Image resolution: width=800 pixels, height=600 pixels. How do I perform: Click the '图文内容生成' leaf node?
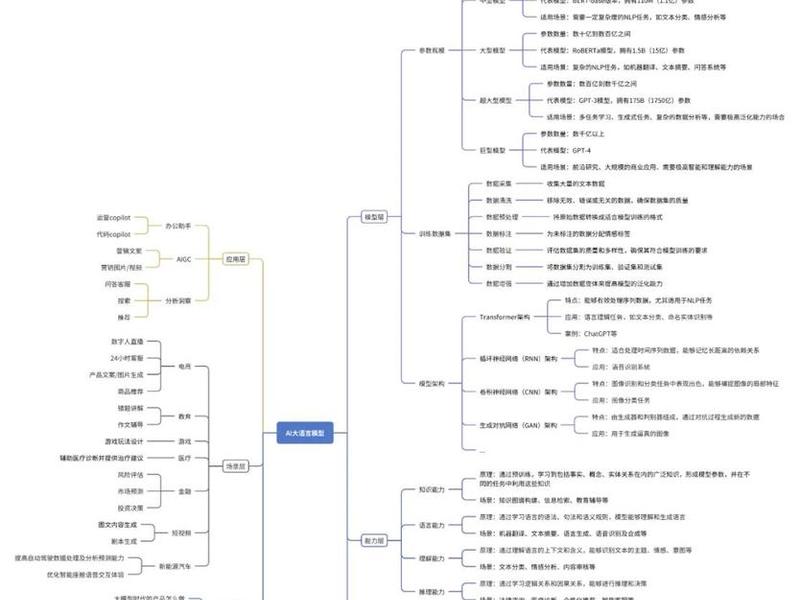pos(118,524)
